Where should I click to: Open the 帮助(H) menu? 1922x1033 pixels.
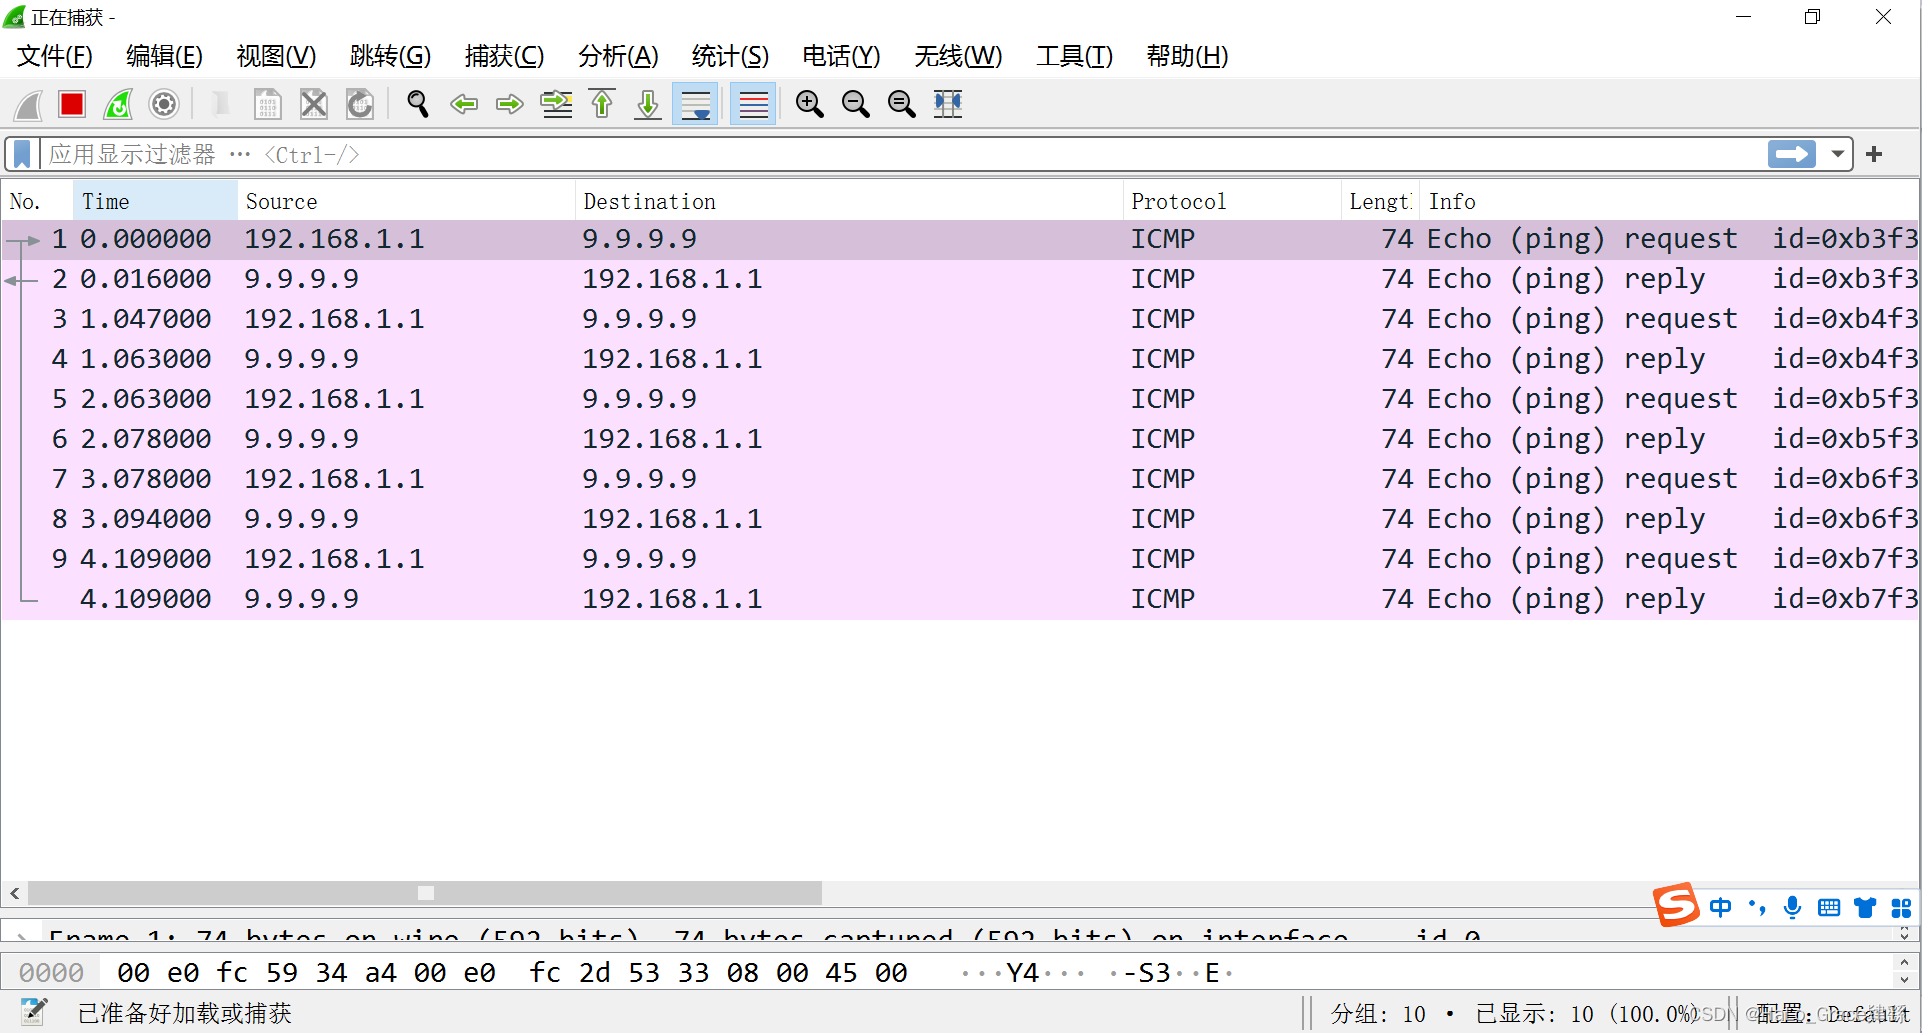(x=1187, y=56)
